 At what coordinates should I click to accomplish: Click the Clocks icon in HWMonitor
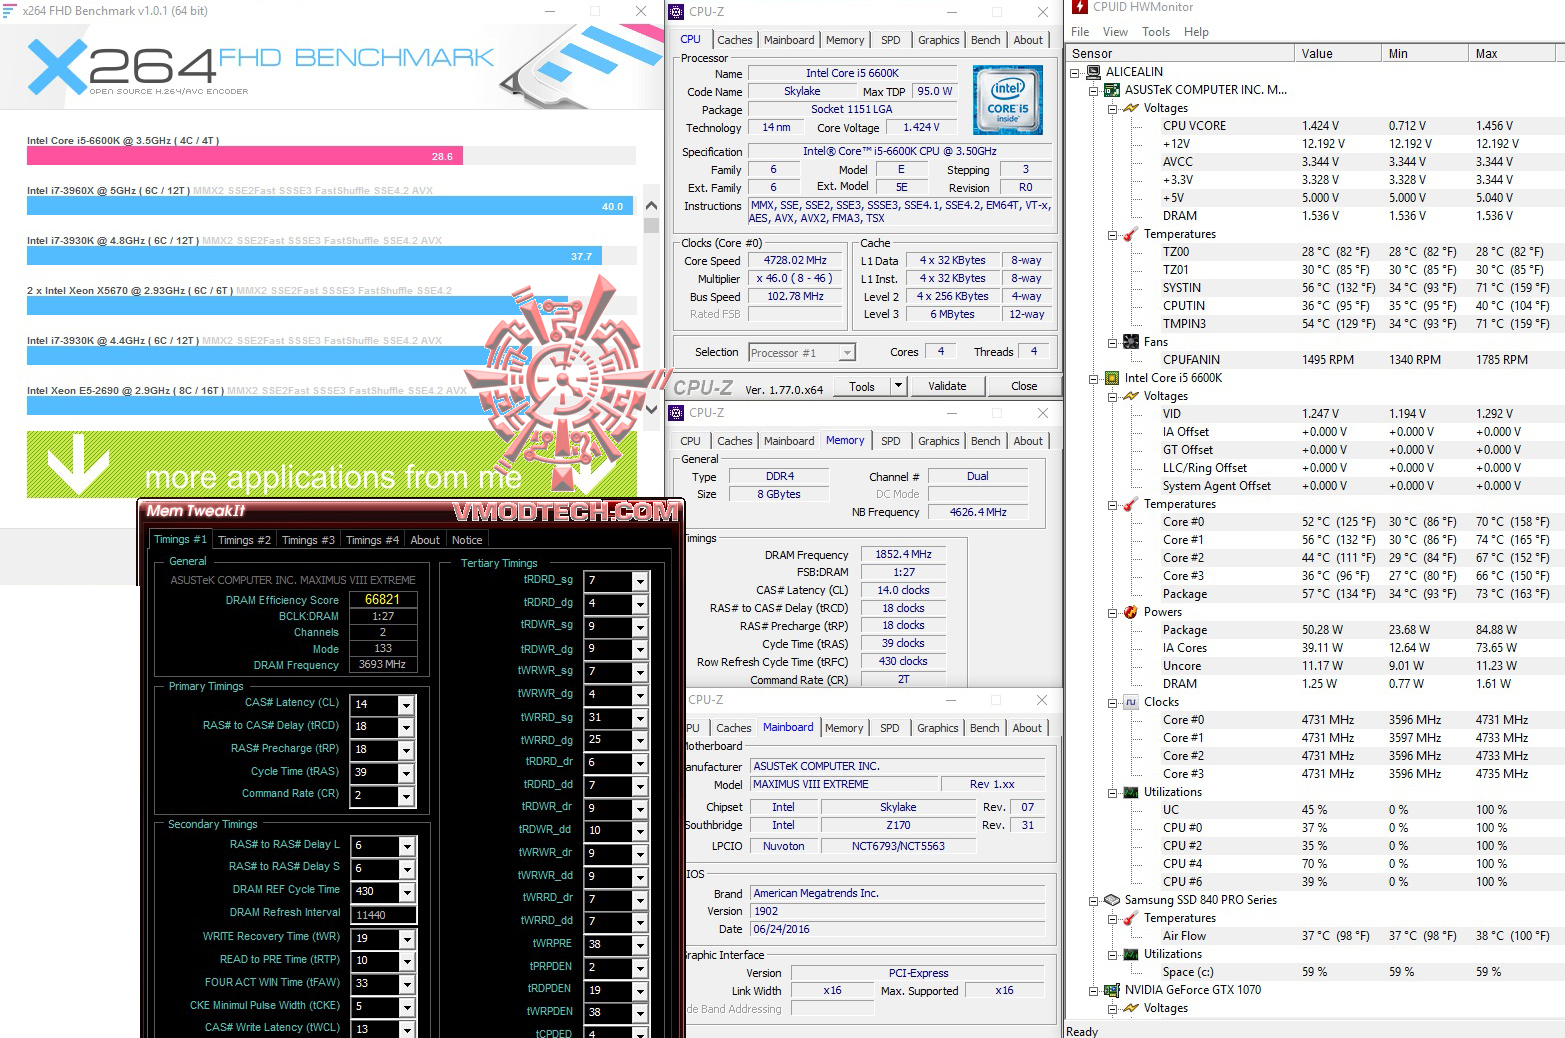pyautogui.click(x=1131, y=702)
